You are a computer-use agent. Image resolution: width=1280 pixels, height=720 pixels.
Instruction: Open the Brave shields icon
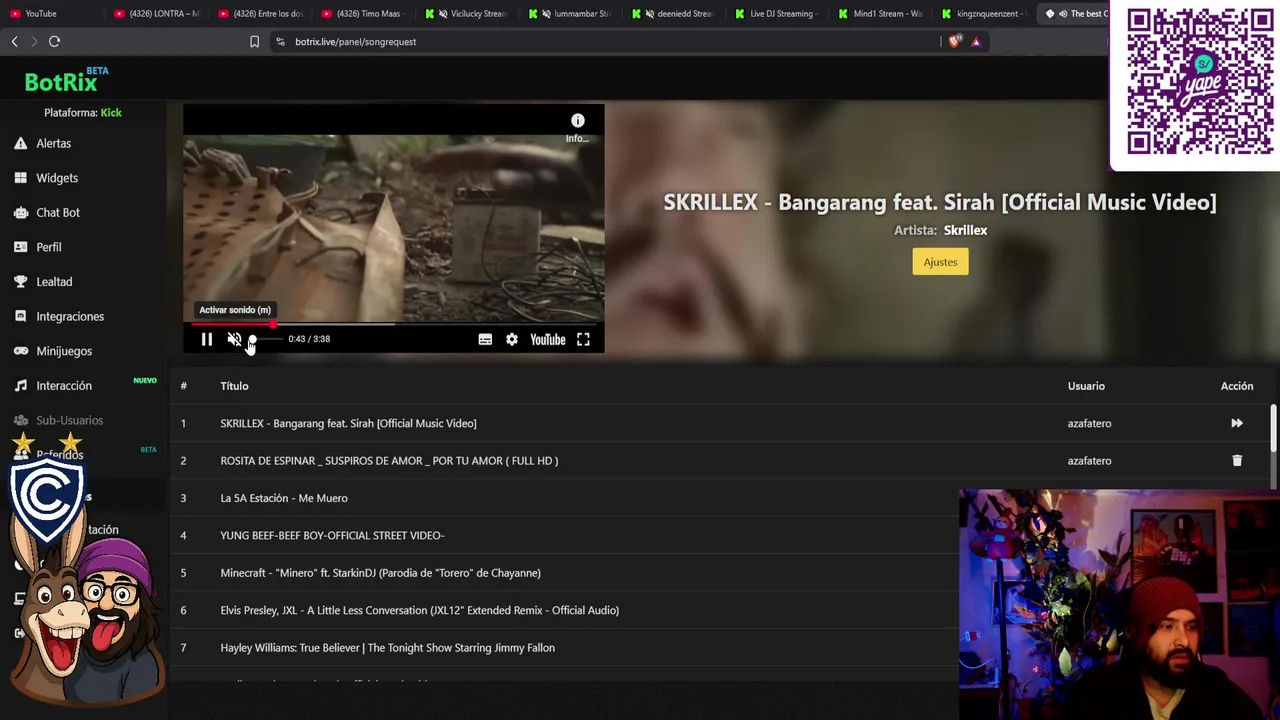tap(954, 41)
